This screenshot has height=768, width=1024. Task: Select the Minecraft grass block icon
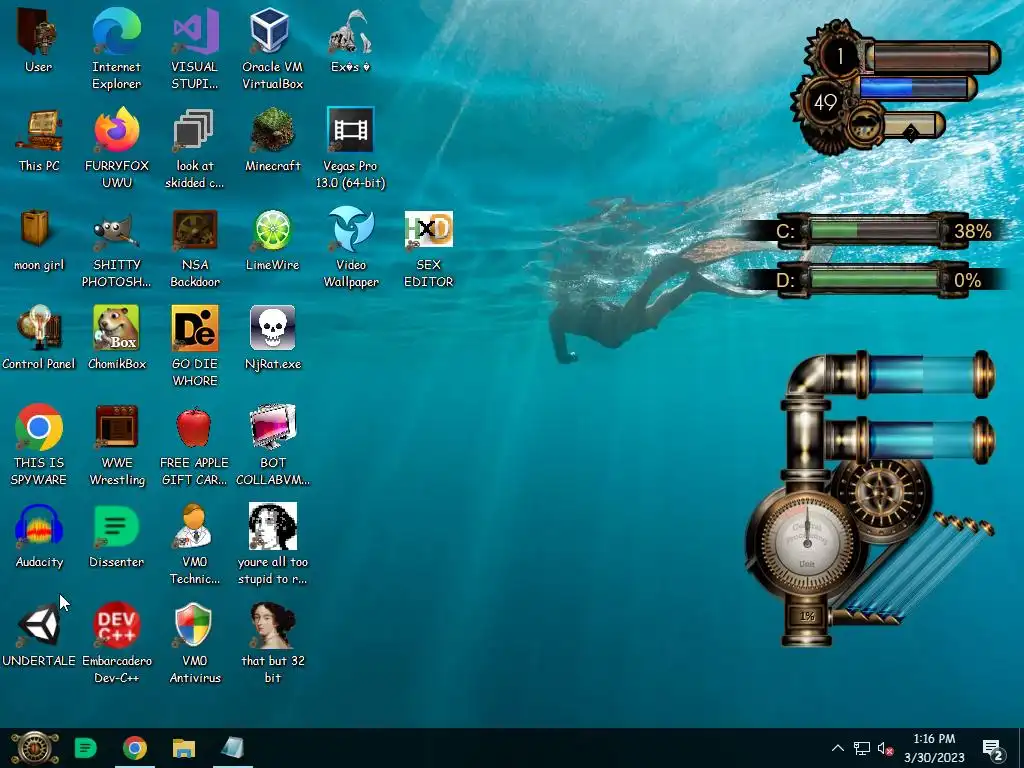point(272,140)
